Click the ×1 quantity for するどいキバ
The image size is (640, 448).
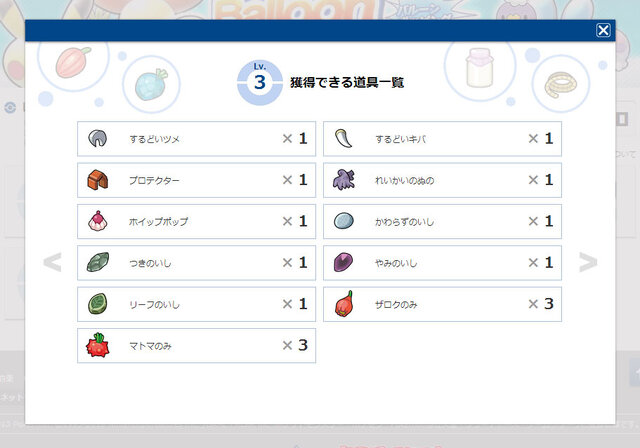[x=541, y=138]
